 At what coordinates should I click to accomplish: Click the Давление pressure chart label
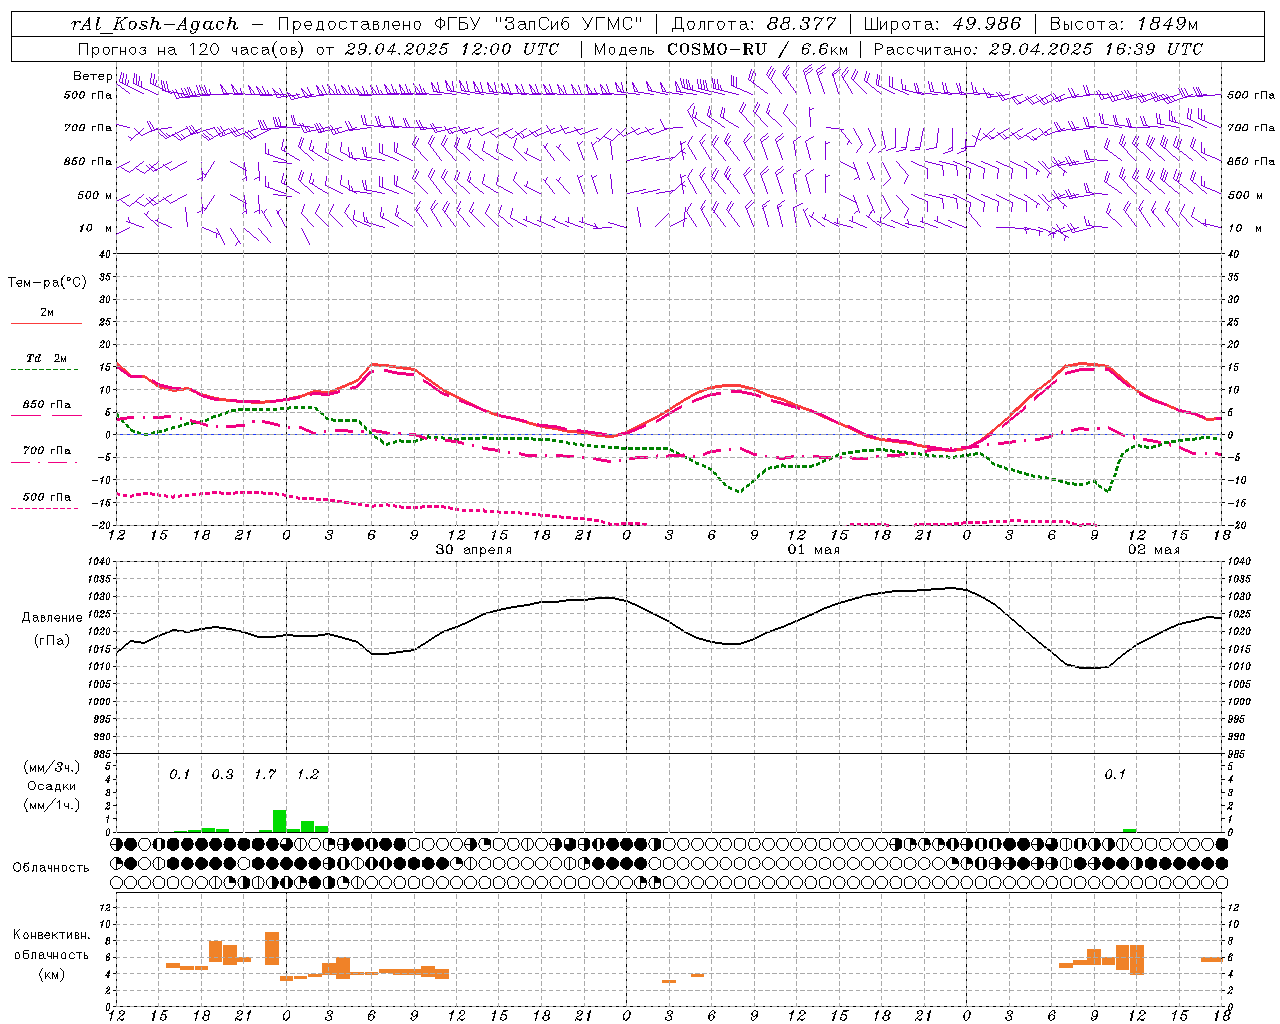click(x=52, y=618)
